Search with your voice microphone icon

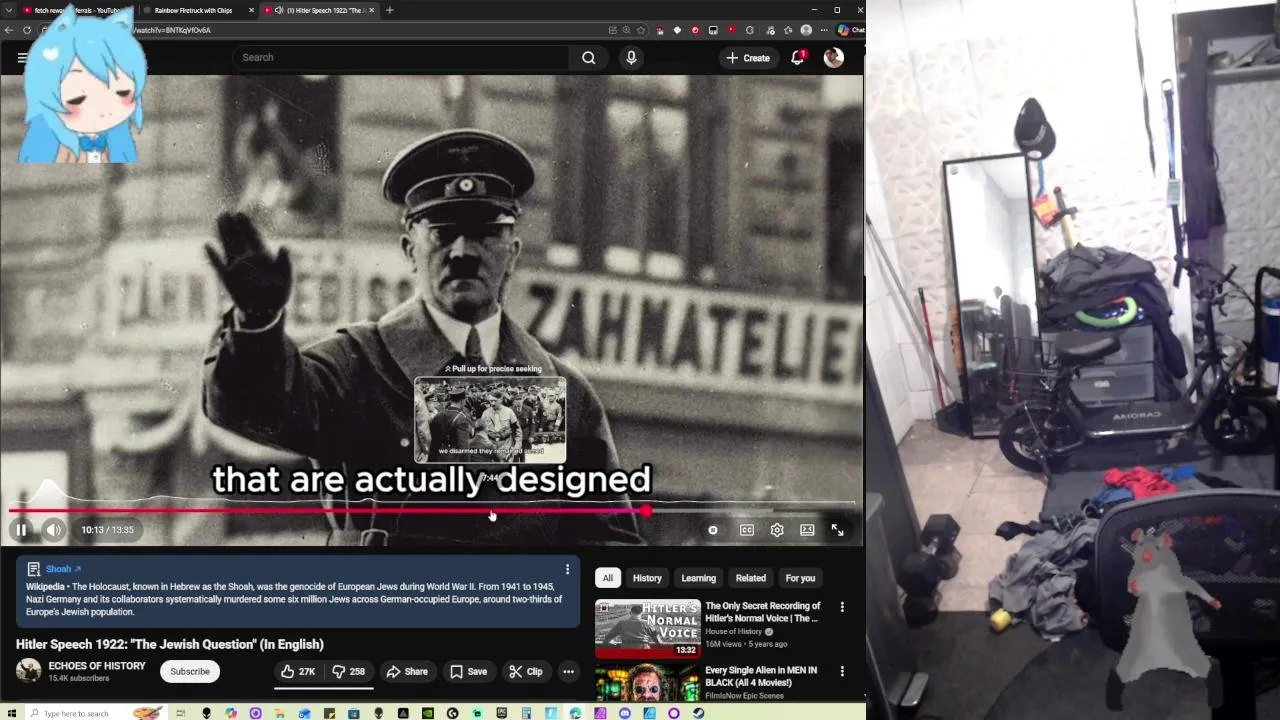click(x=631, y=57)
